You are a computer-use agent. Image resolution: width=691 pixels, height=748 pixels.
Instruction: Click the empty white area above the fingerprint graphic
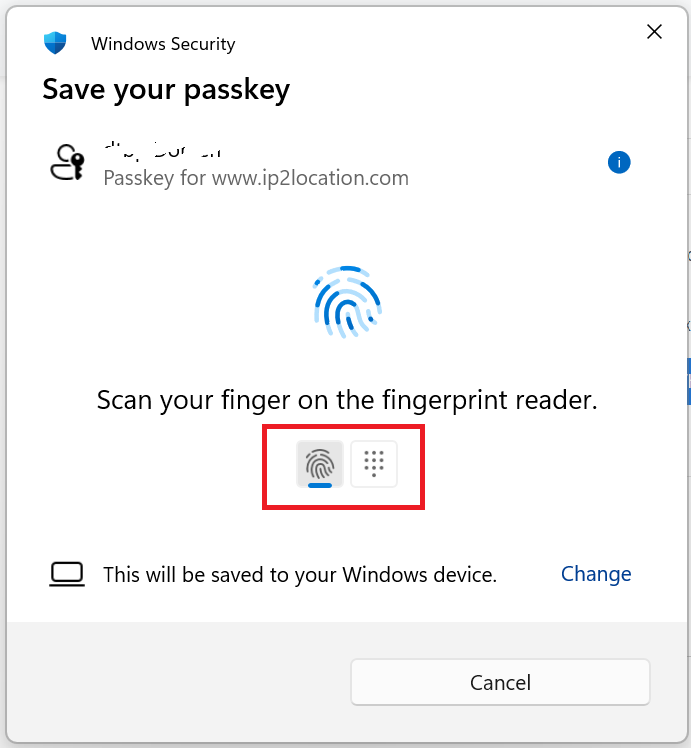347,231
